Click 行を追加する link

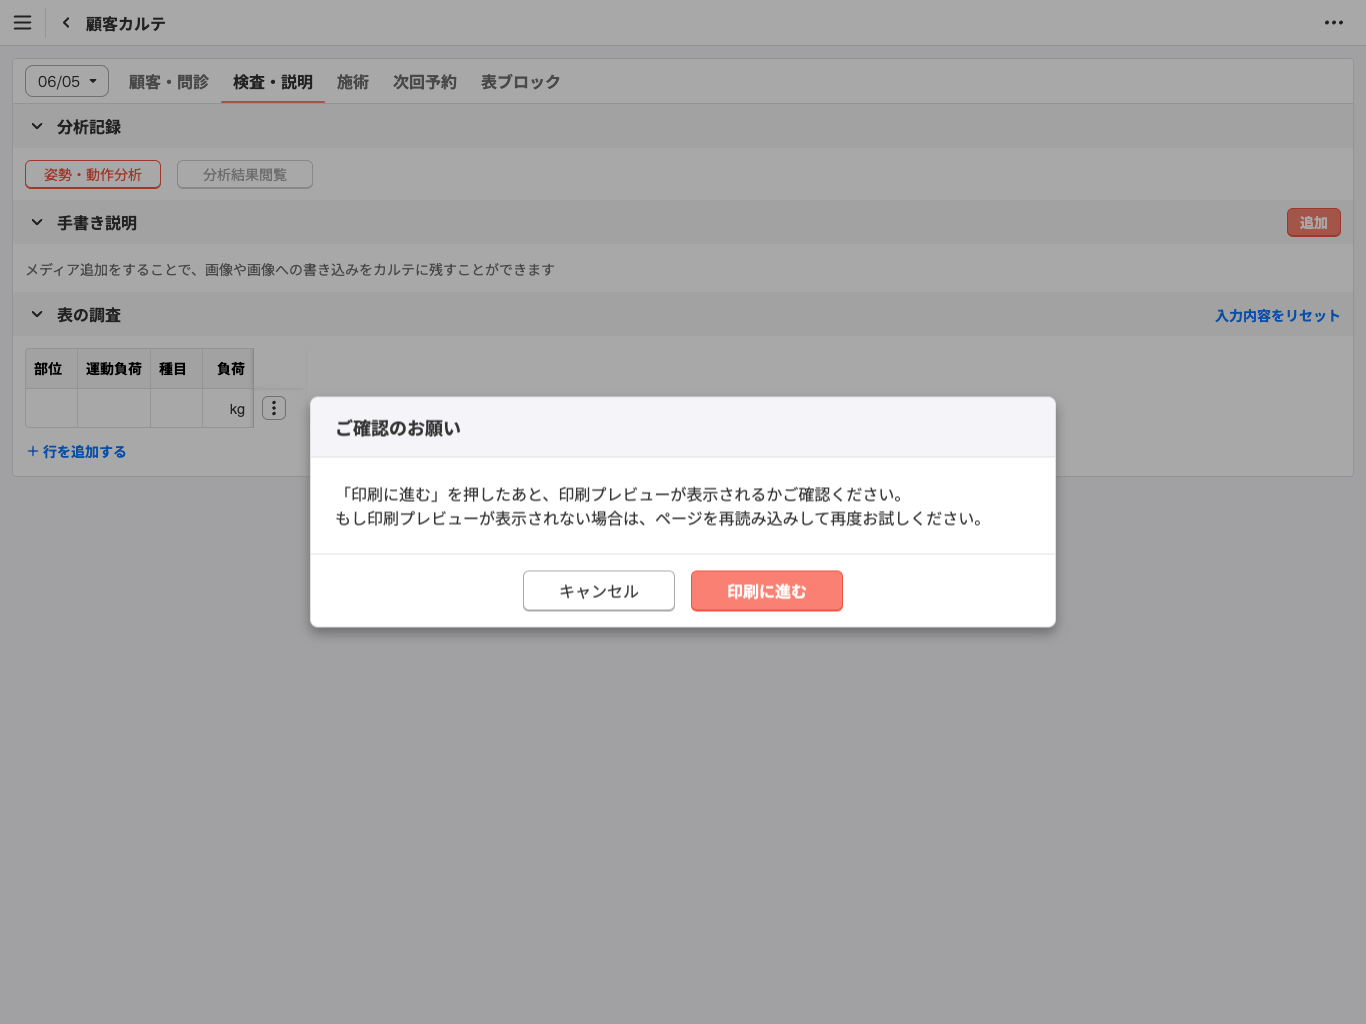pyautogui.click(x=77, y=451)
